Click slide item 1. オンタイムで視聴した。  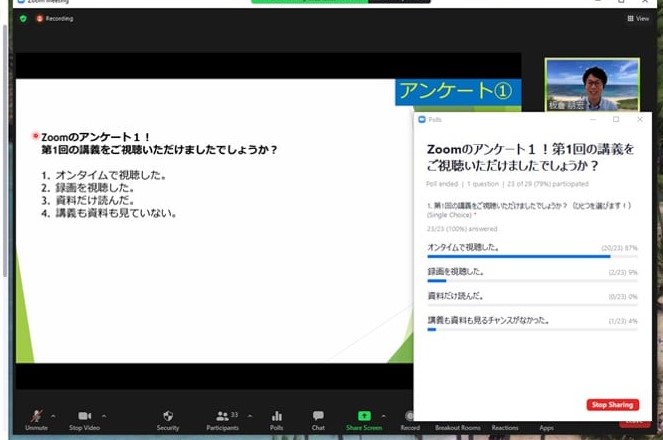[x=104, y=175]
